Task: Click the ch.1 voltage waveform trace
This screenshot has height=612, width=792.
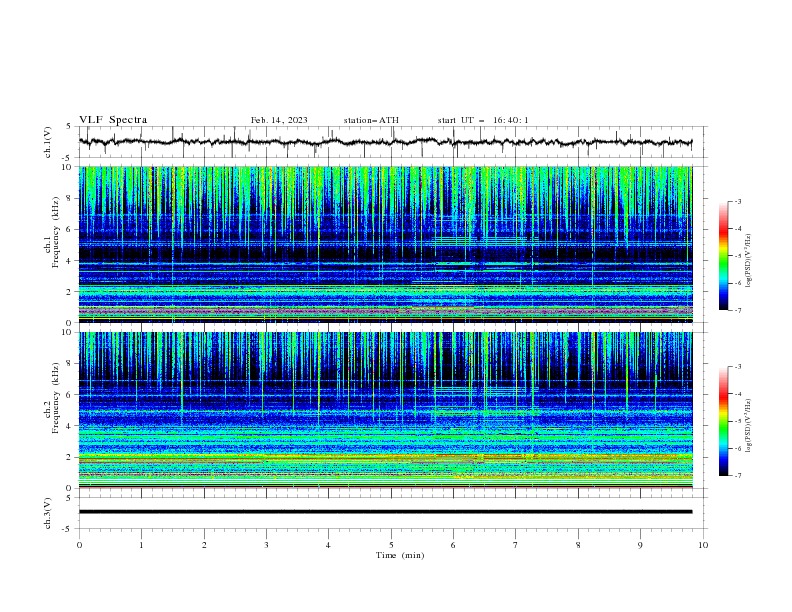Action: [385, 142]
